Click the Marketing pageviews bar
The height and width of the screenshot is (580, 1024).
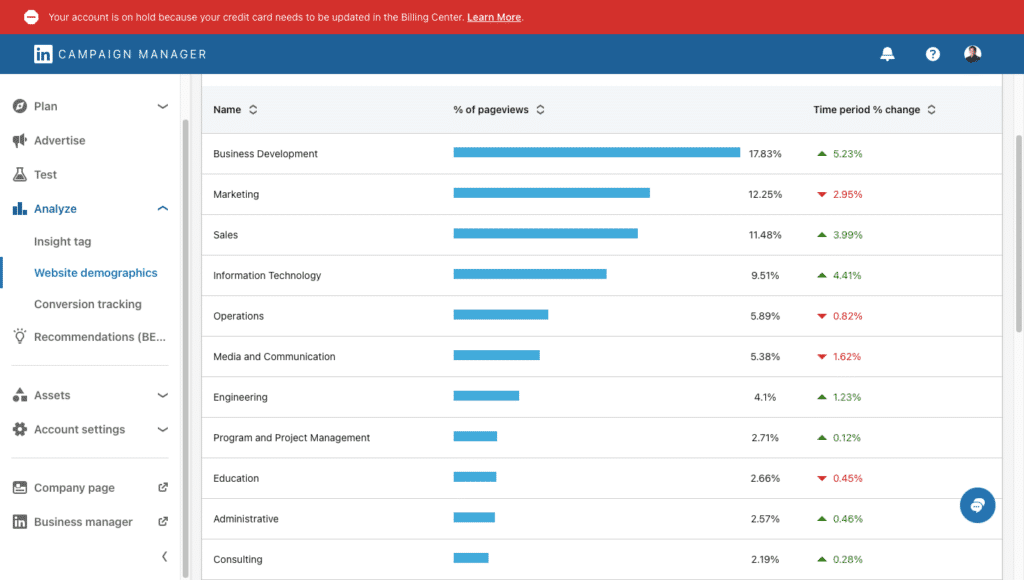pos(552,193)
